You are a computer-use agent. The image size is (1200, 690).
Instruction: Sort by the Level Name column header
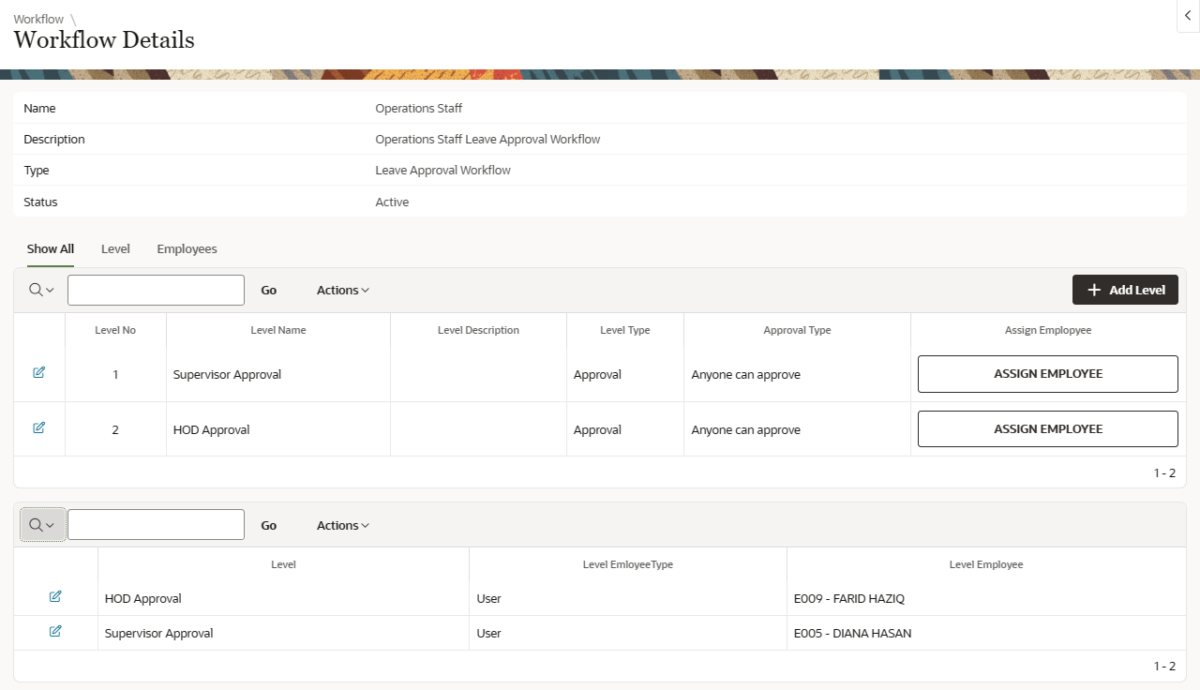(278, 330)
